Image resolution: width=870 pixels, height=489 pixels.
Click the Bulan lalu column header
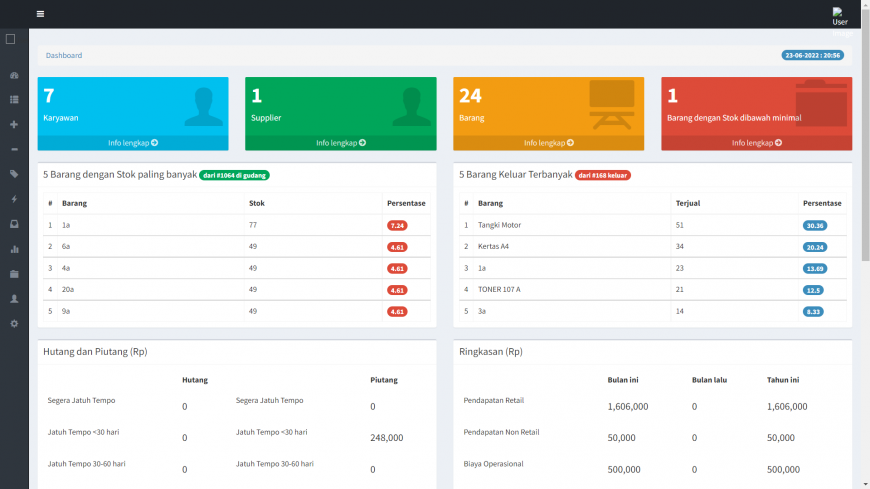(709, 380)
